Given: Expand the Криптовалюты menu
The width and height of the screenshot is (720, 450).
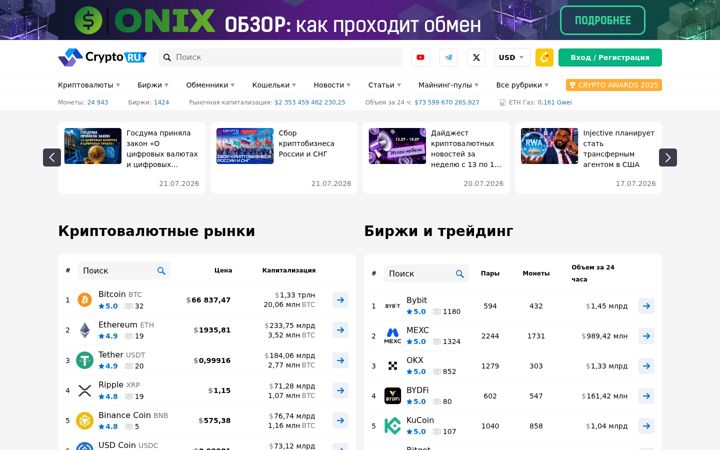Looking at the screenshot, I should coord(89,85).
